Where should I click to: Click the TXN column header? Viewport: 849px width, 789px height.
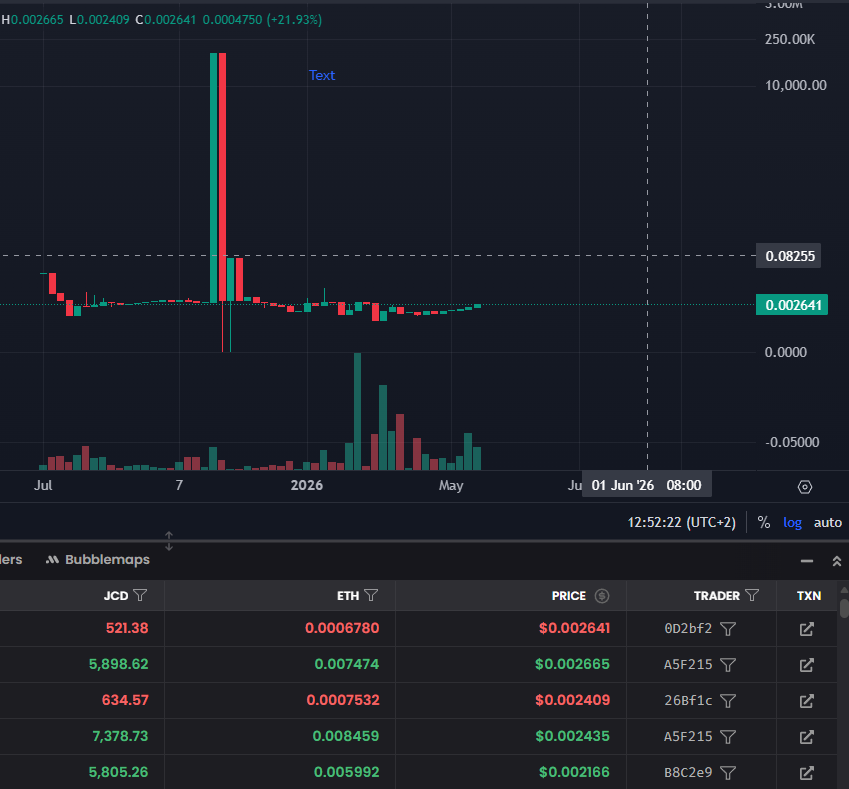point(809,596)
